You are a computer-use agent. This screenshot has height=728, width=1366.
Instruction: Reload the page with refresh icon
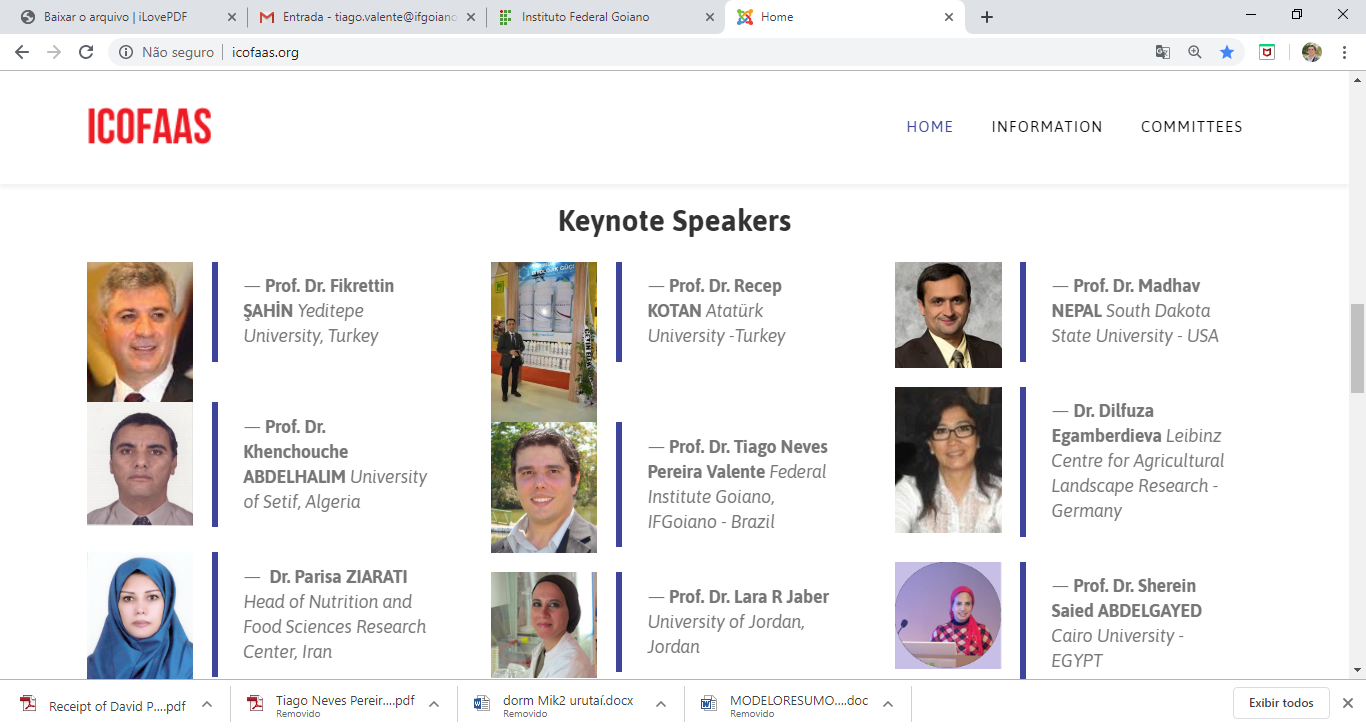[86, 53]
